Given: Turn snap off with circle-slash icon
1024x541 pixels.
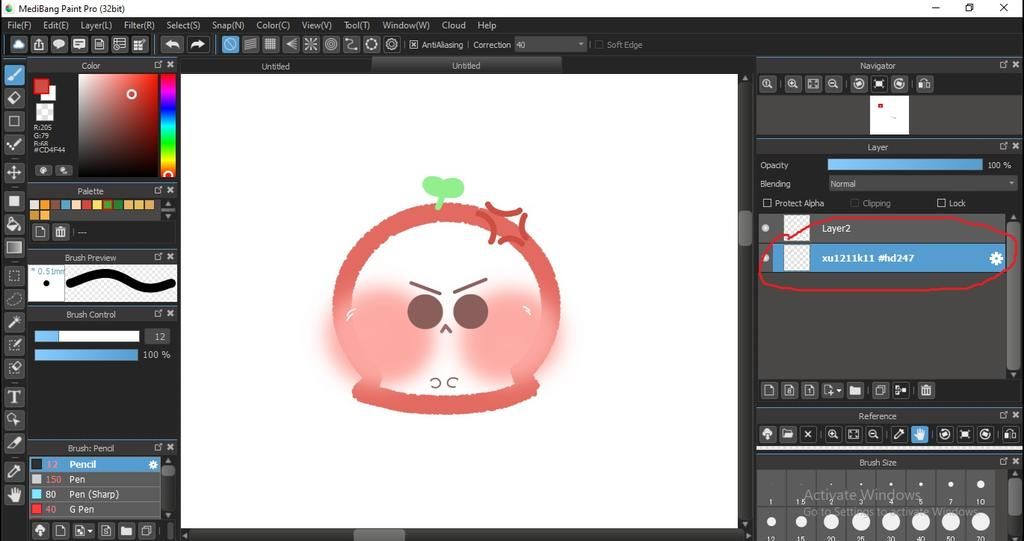Looking at the screenshot, I should coord(230,44).
